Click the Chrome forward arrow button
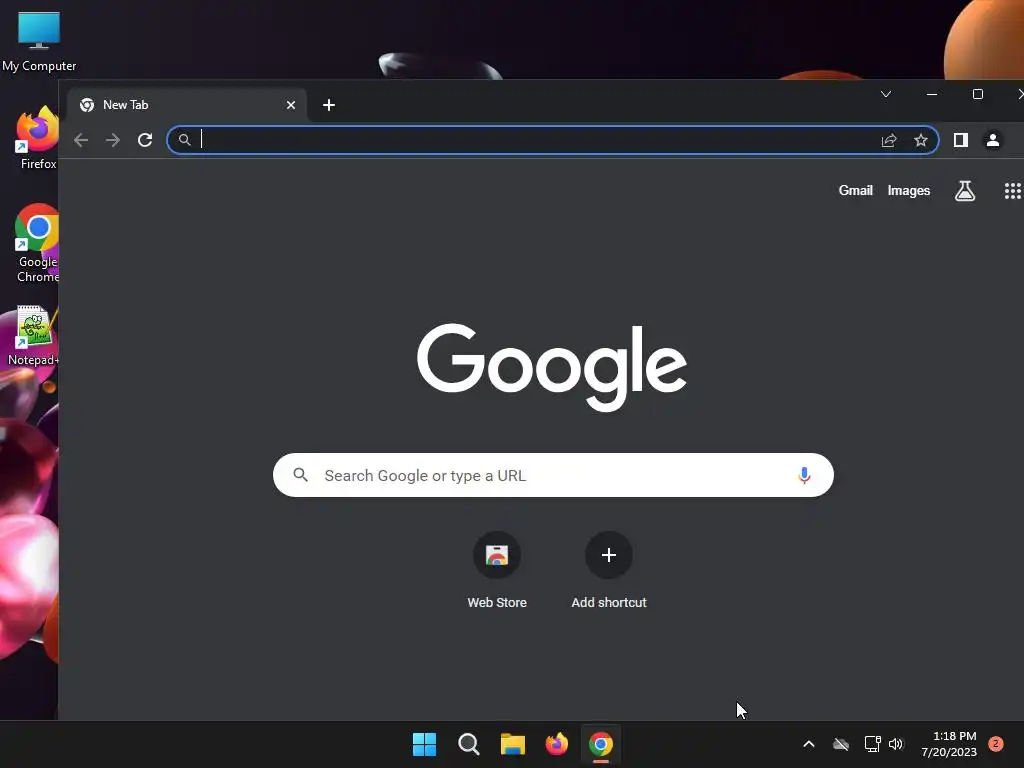Screen dimensions: 1024x768 tap(113, 140)
